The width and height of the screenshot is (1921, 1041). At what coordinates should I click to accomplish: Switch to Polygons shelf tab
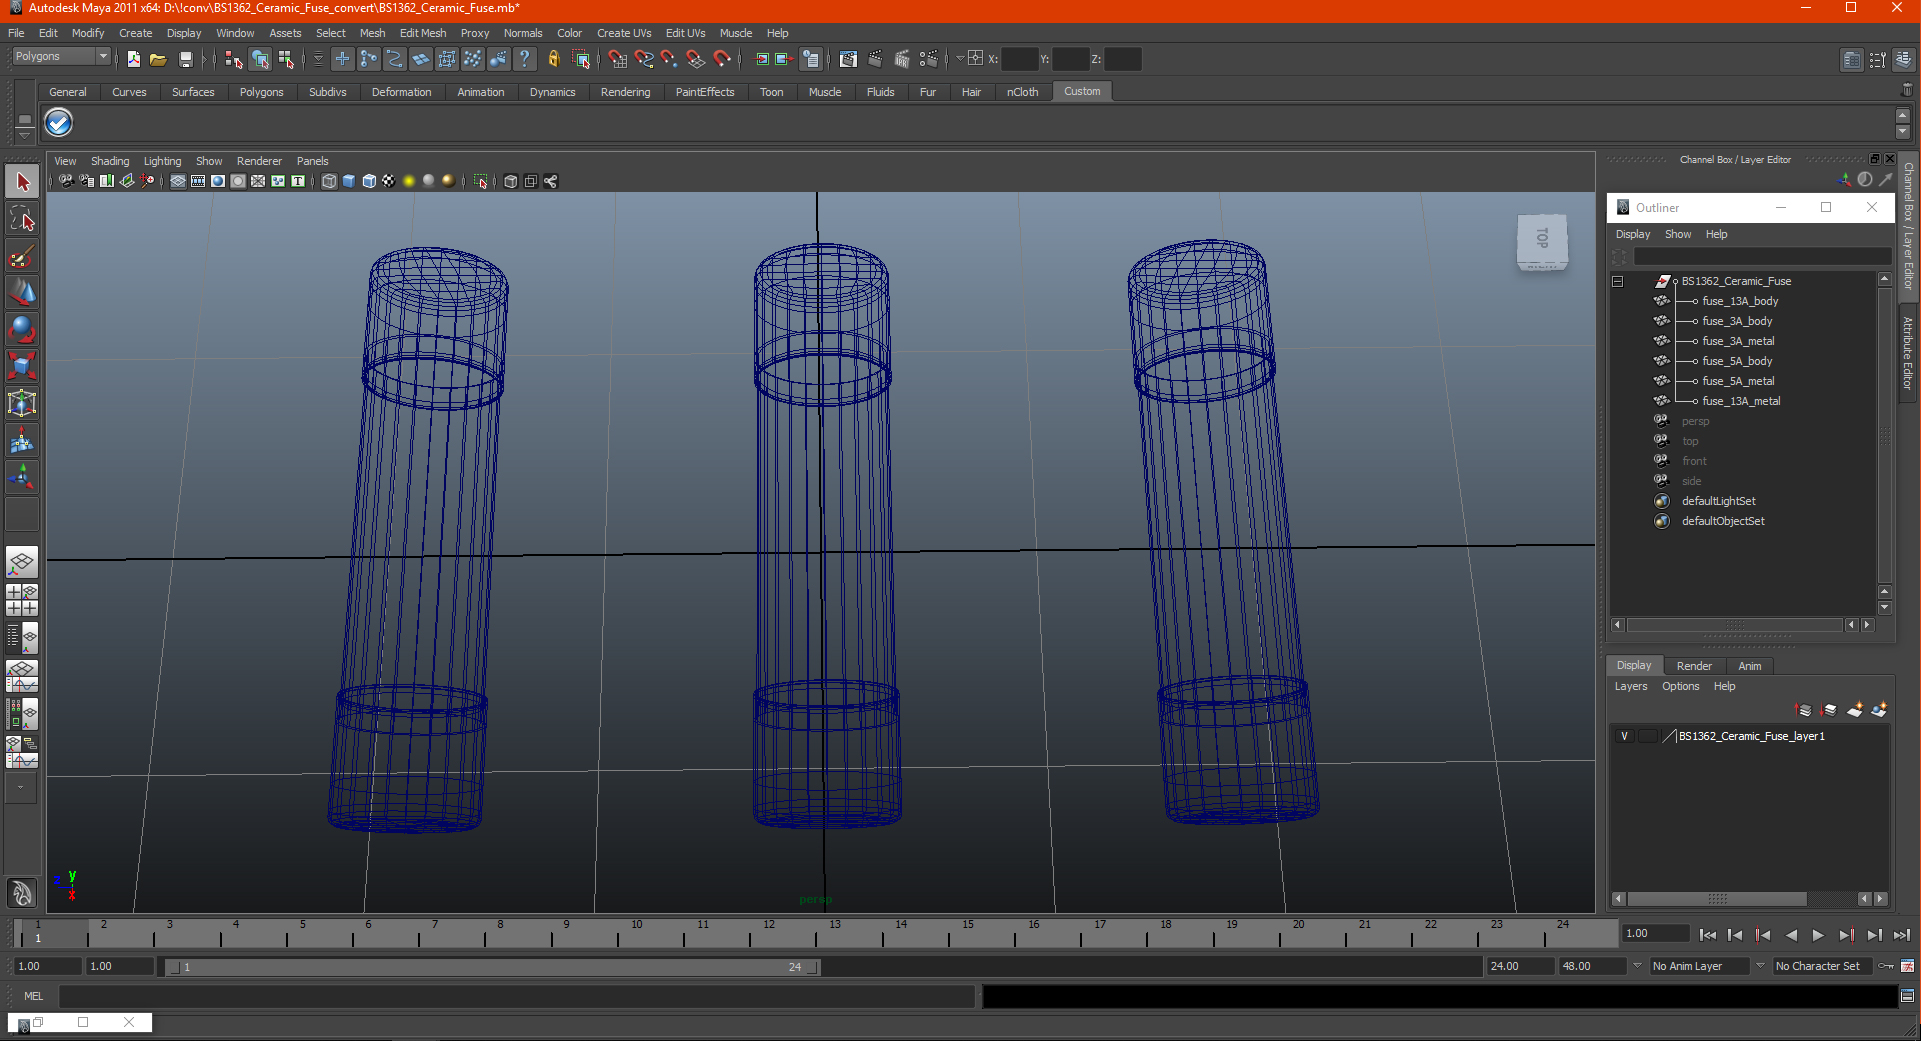[x=261, y=92]
